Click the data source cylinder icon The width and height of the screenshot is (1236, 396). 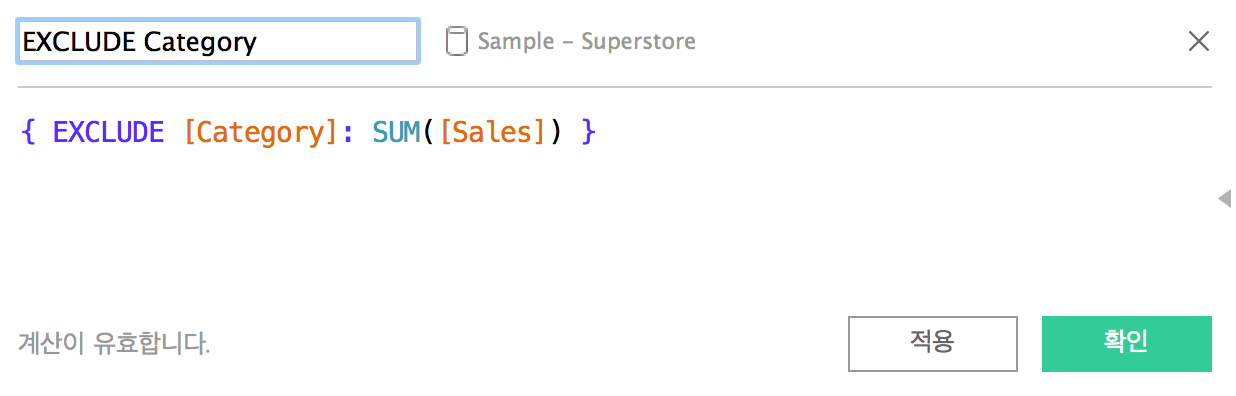456,41
